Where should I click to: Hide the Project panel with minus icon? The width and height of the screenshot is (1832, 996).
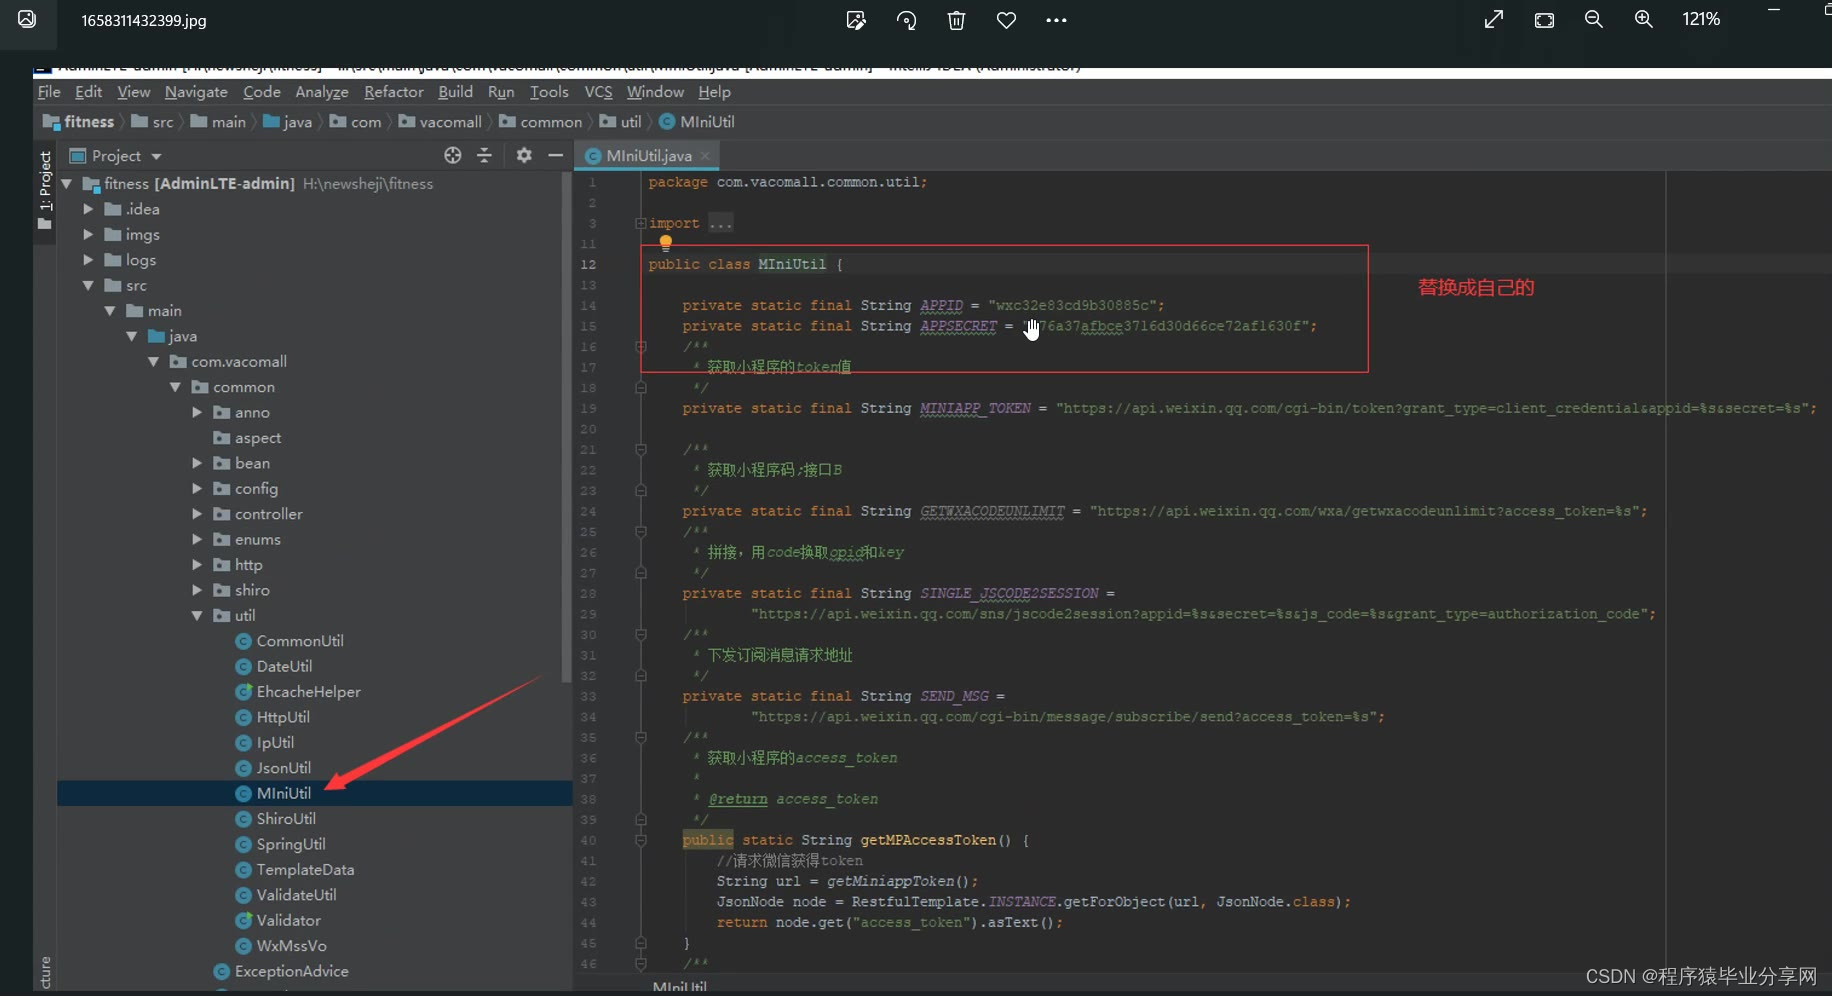pos(555,155)
